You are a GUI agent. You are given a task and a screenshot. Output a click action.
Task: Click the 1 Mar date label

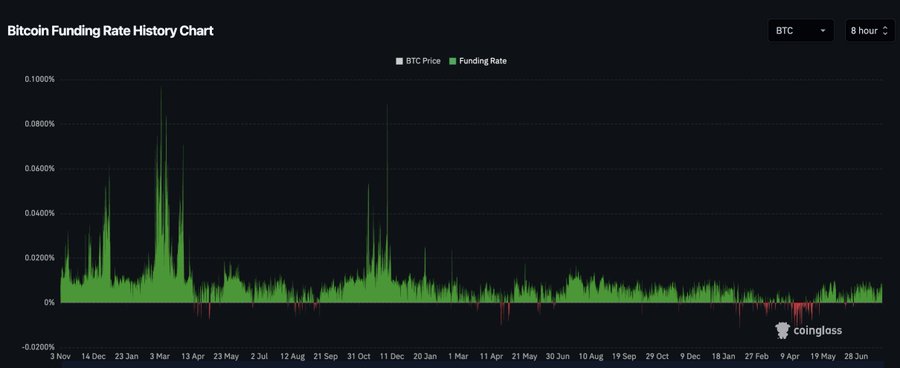click(x=458, y=357)
